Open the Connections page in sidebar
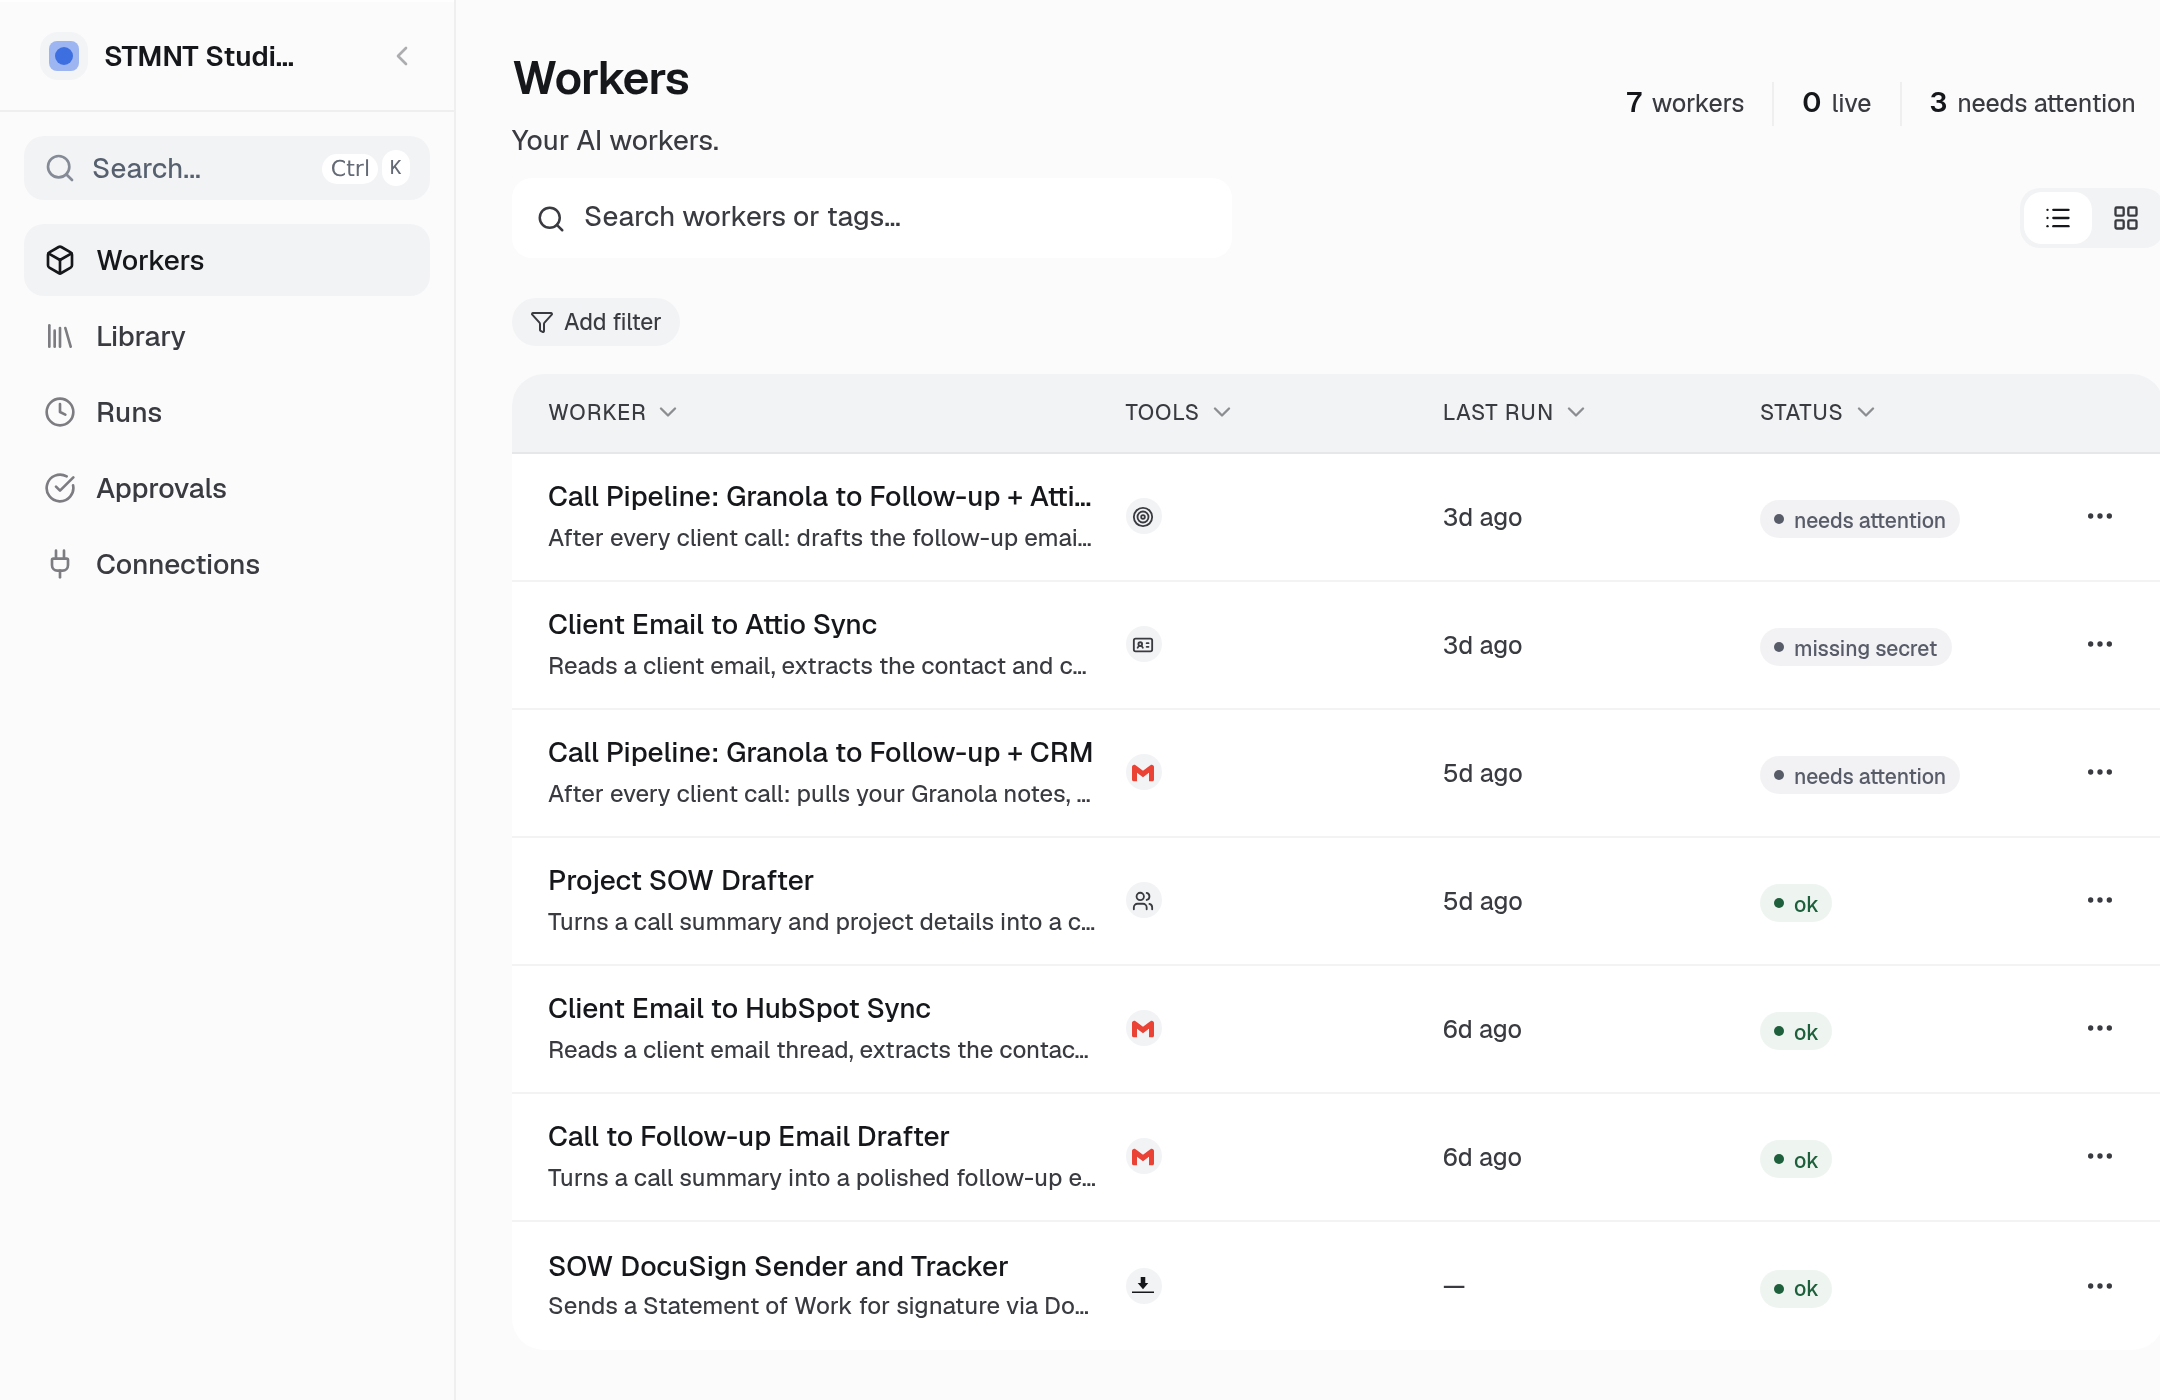Viewport: 2160px width, 1400px height. [x=227, y=564]
